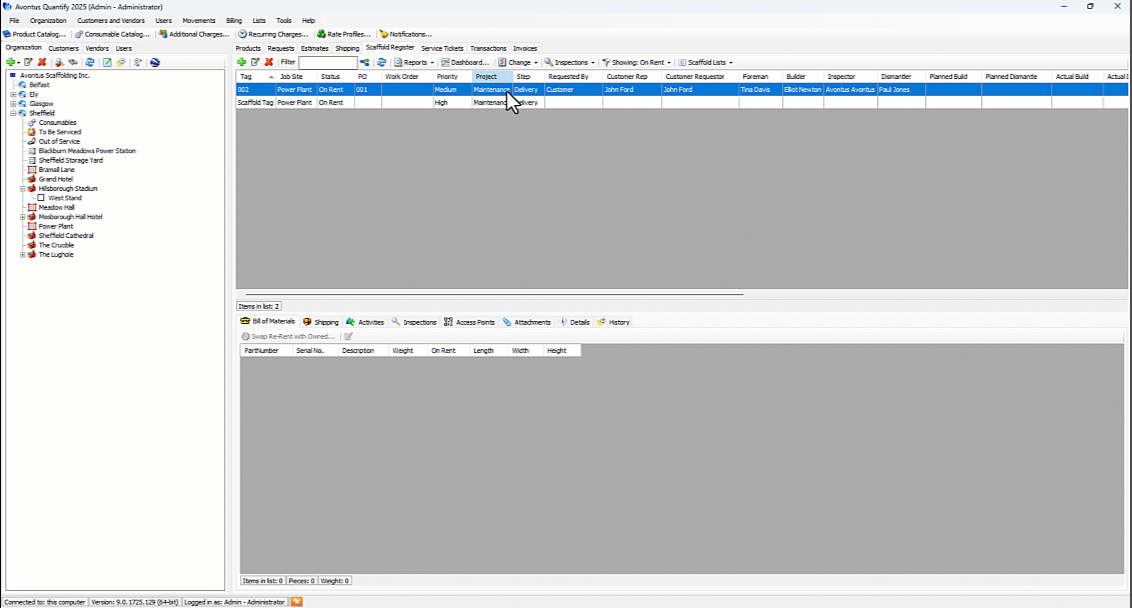Expand the Mosborough Hall Hotel node
Image resolution: width=1132 pixels, height=608 pixels.
[23, 217]
